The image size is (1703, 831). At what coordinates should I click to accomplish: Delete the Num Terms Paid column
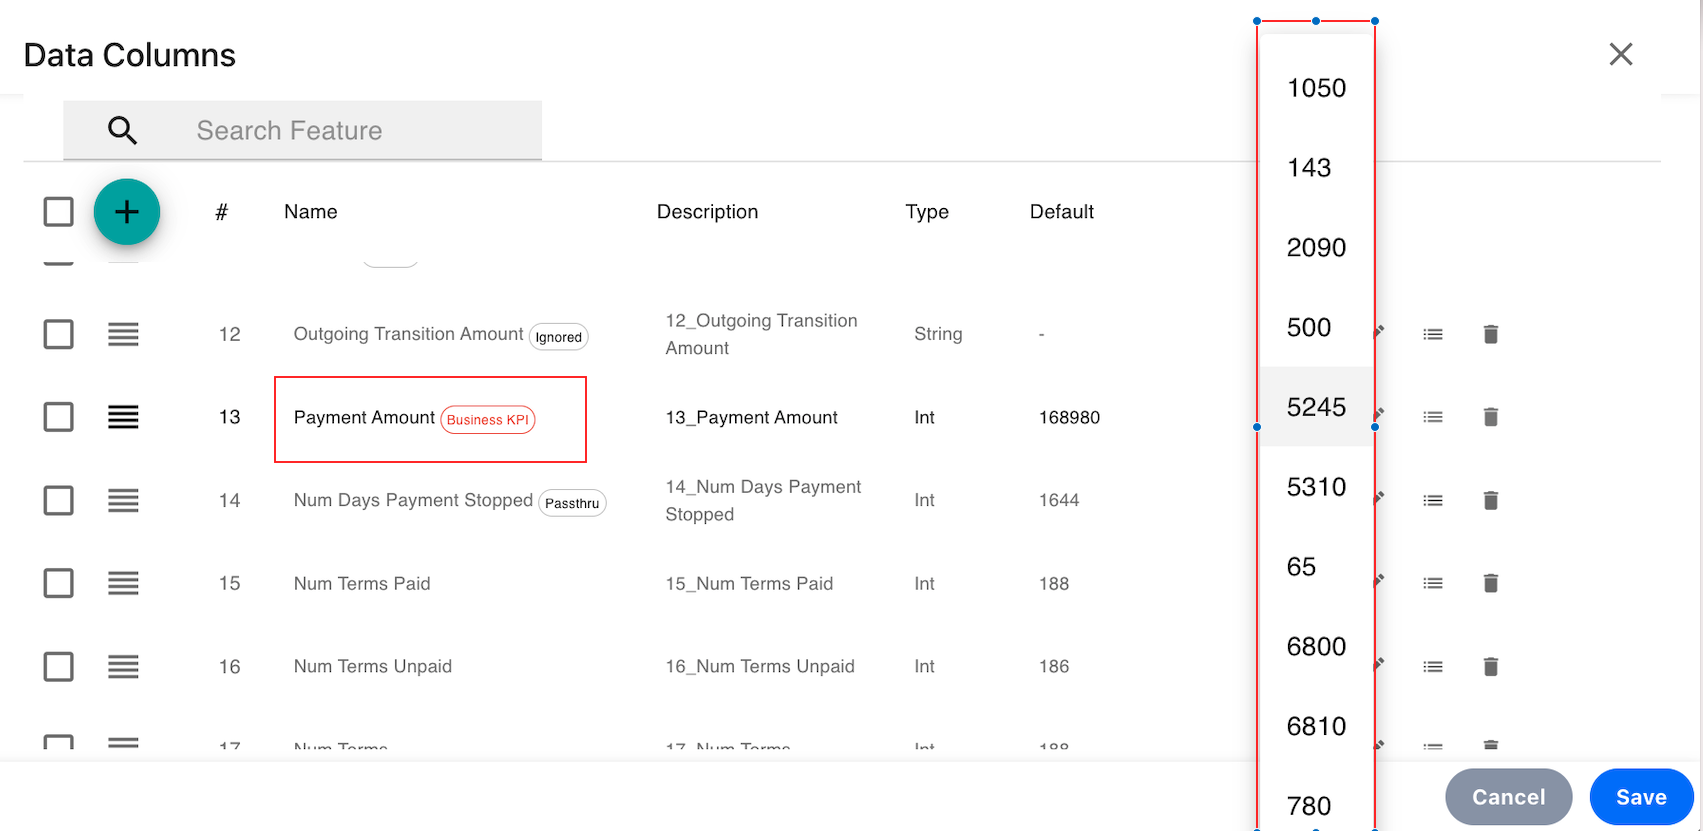click(x=1490, y=583)
